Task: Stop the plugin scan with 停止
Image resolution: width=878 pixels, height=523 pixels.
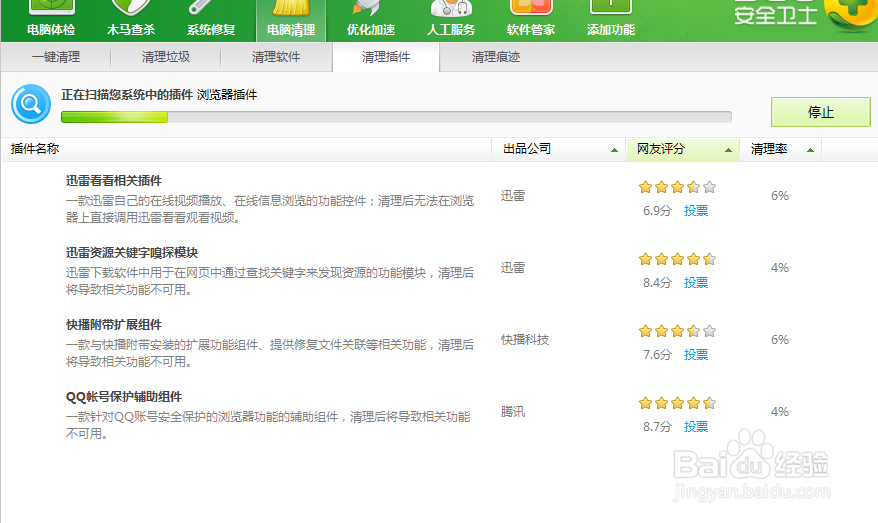Action: pos(820,112)
